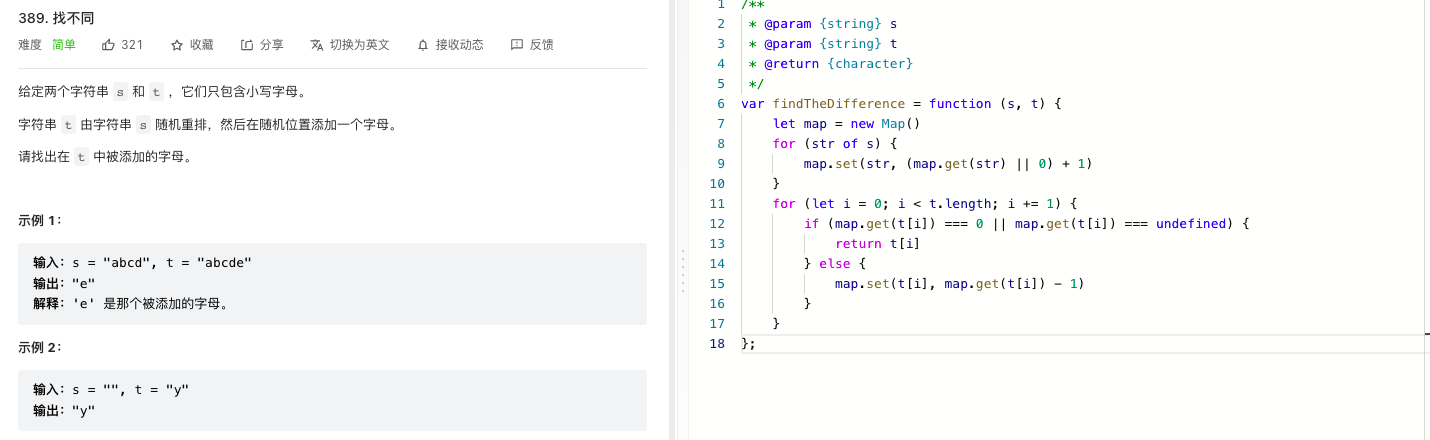Click the 示例 1 heading
Image resolution: width=1430 pixels, height=440 pixels.
40,219
